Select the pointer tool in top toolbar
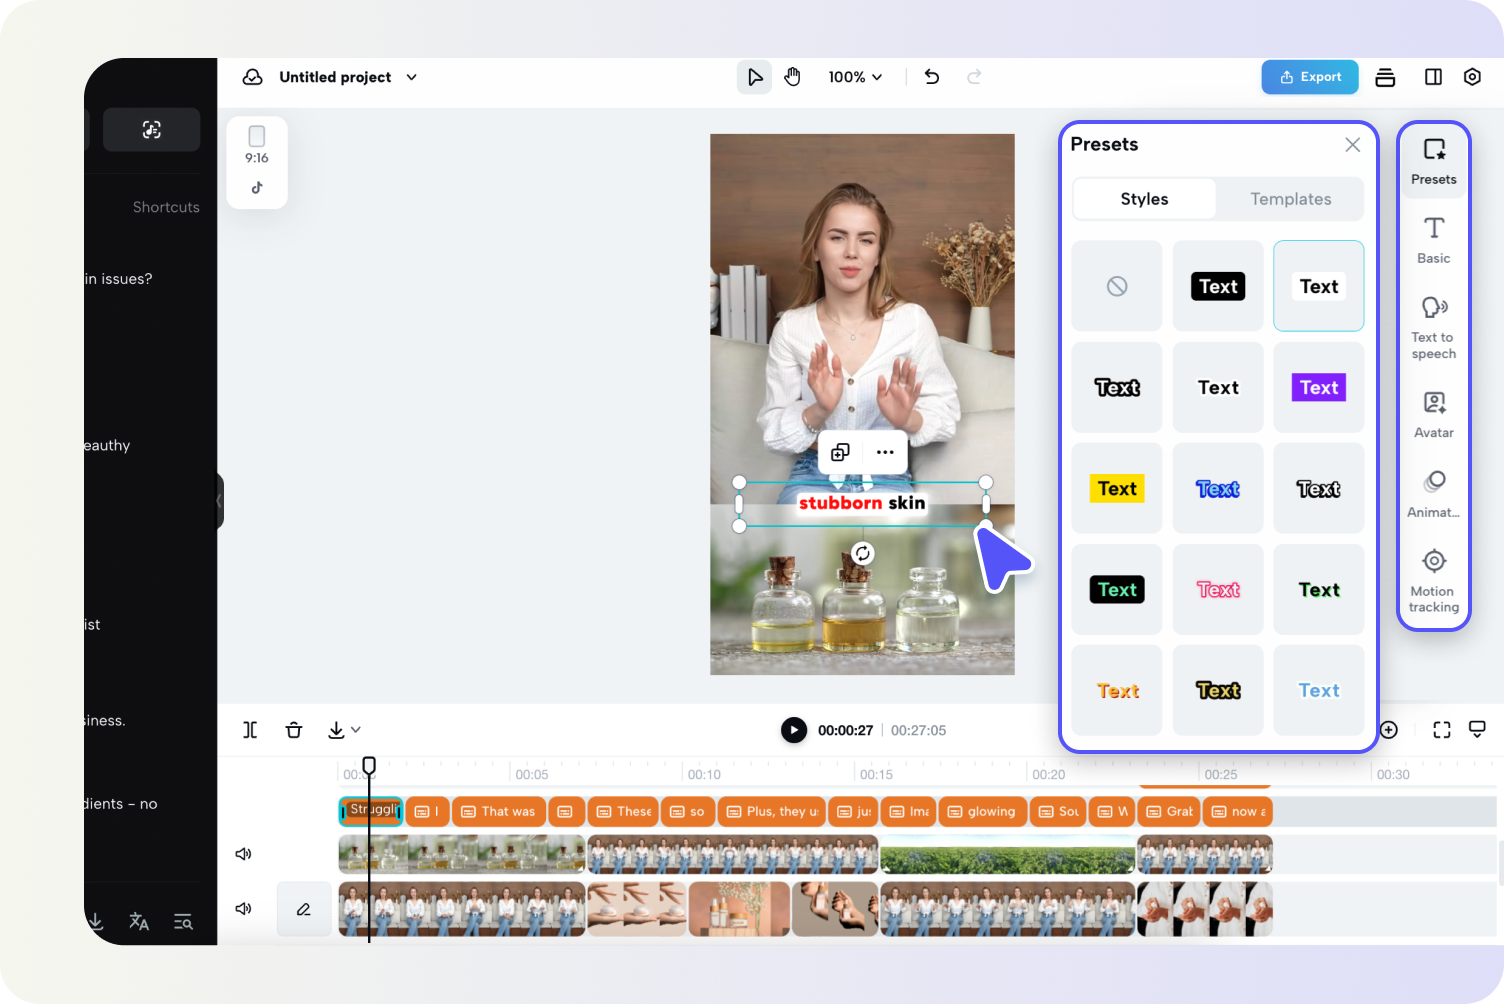Viewport: 1504px width, 1004px height. click(754, 77)
